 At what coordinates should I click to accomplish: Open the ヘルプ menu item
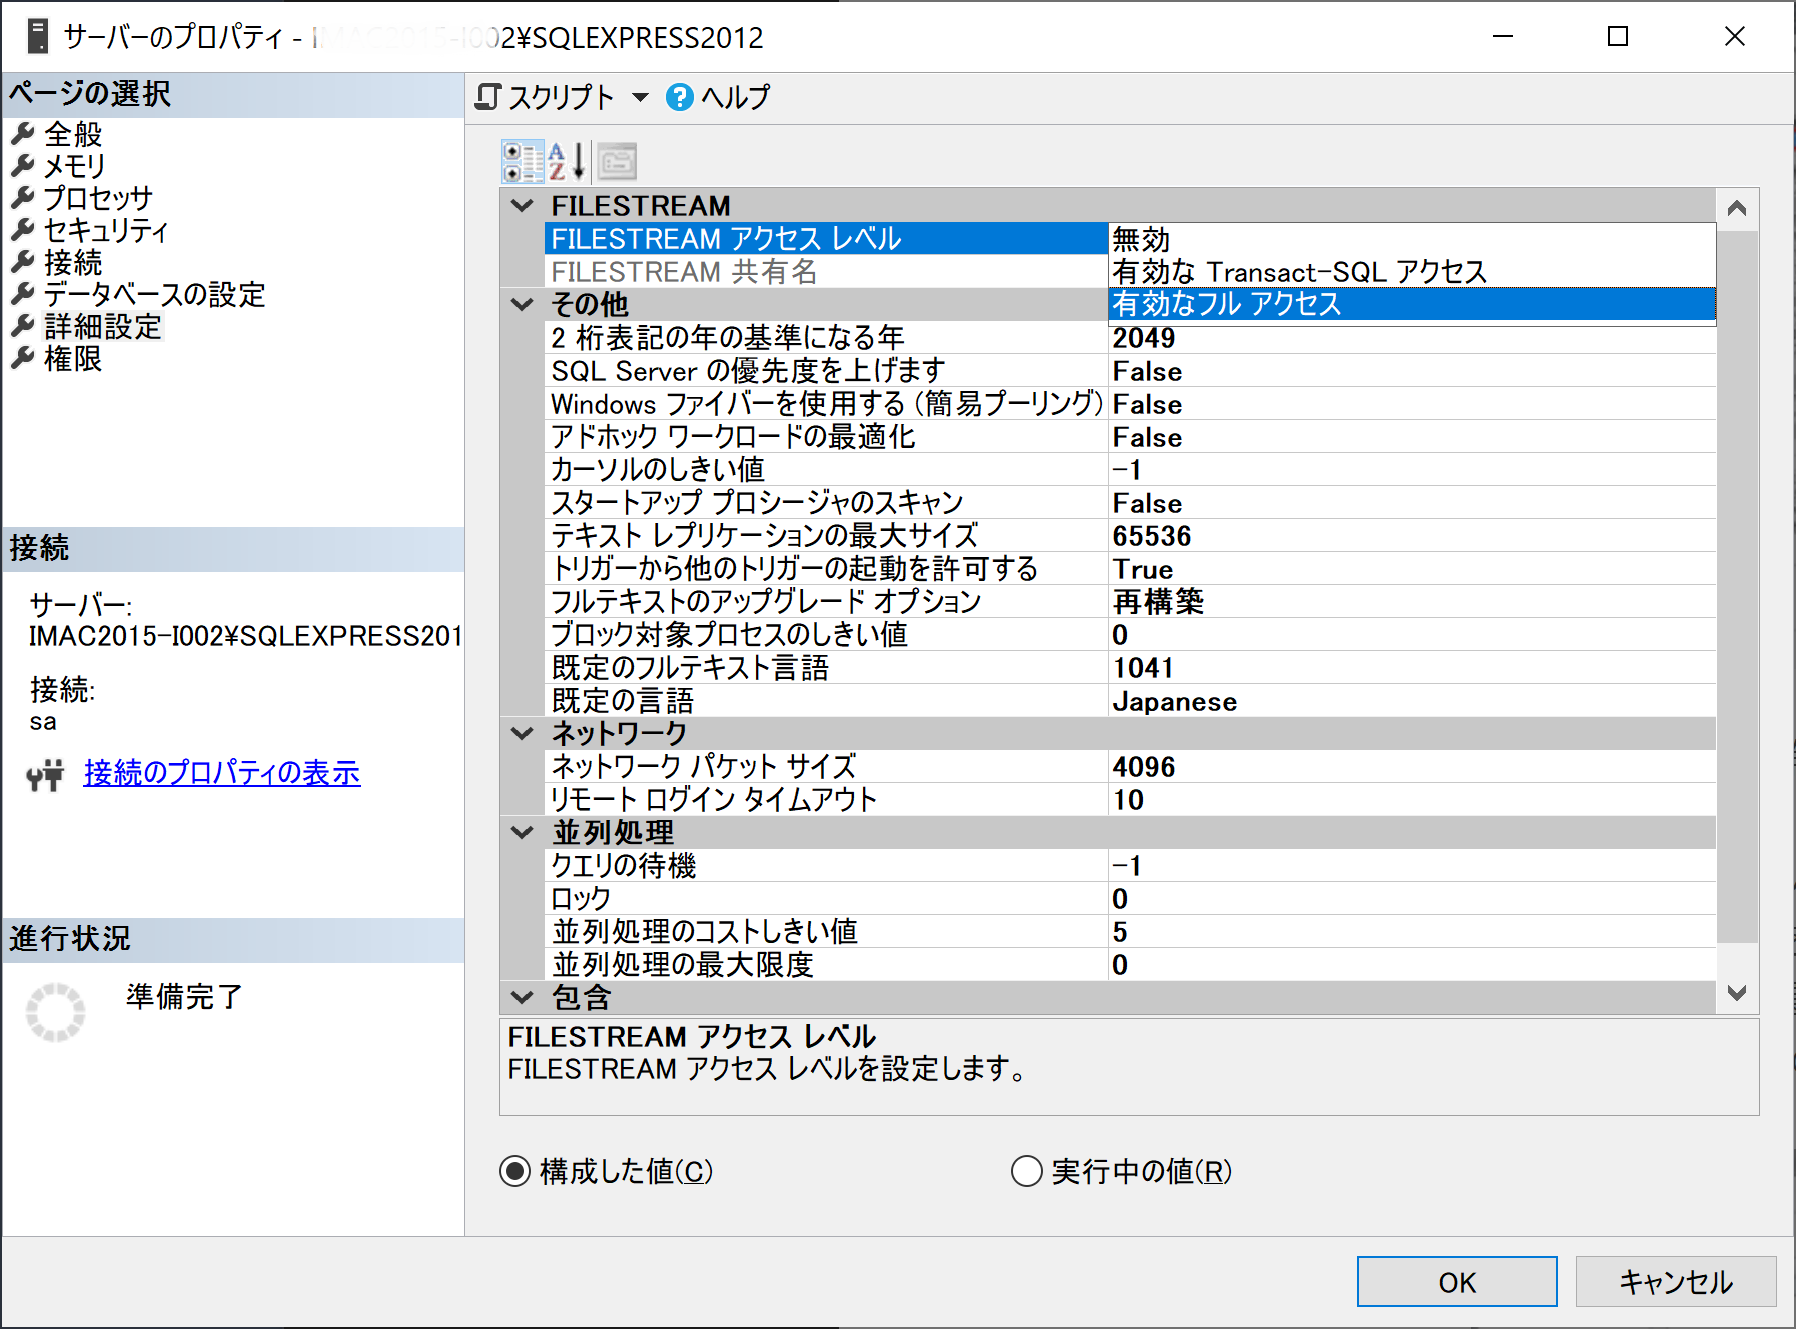[737, 96]
